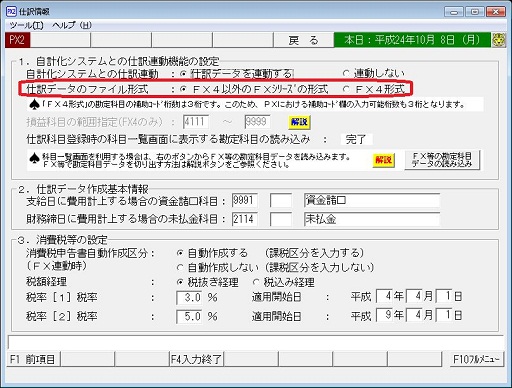This screenshot has width=512, height=388.
Task: Click the 資金諸口 name field
Action: point(372,200)
